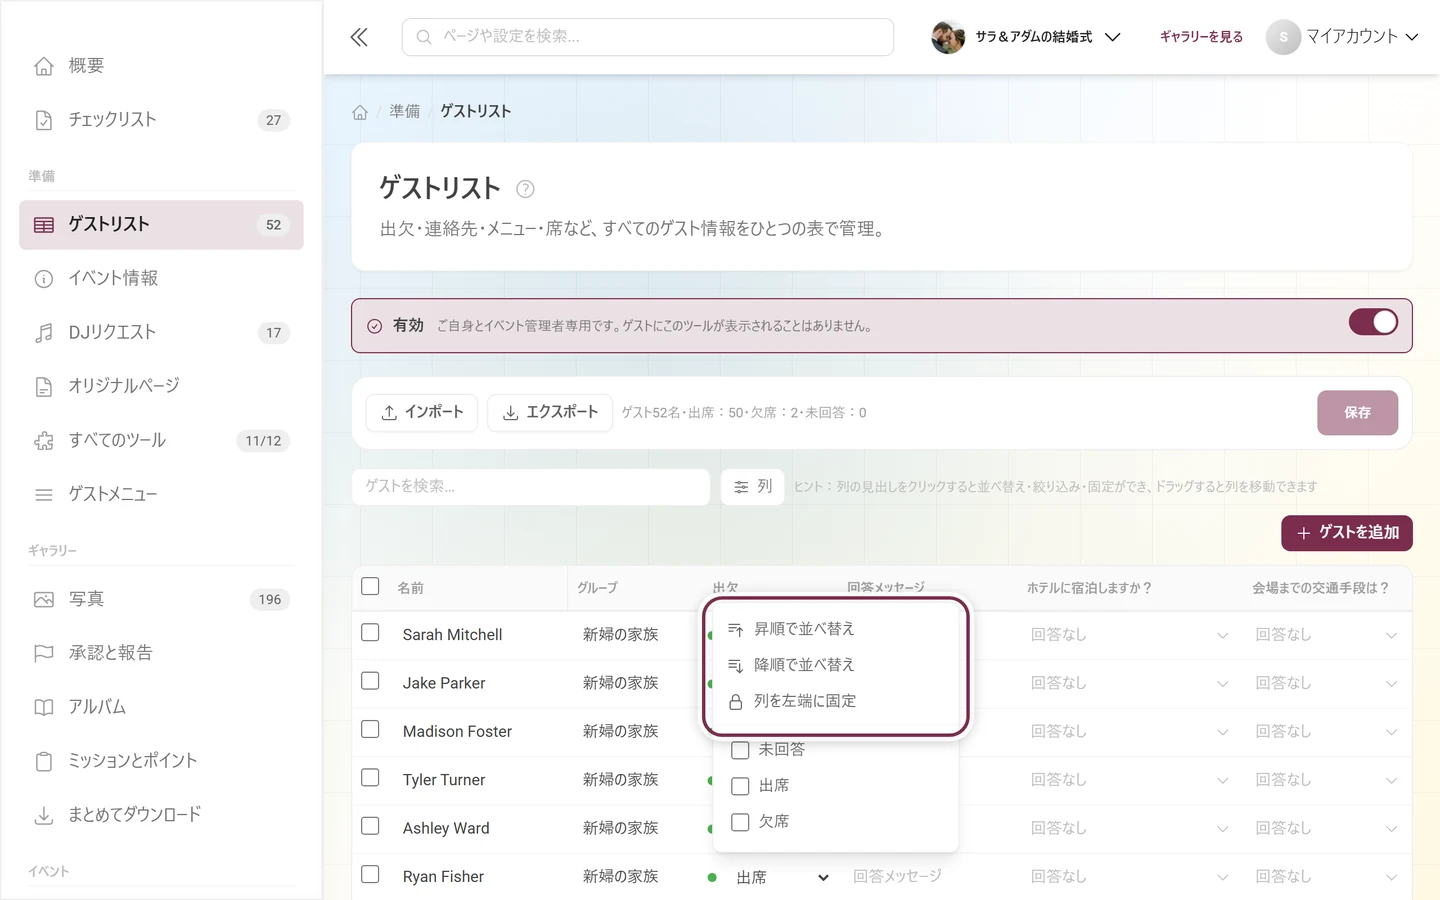Focus the ゲストを検索 input field
Viewport: 1440px width, 900px height.
[531, 487]
